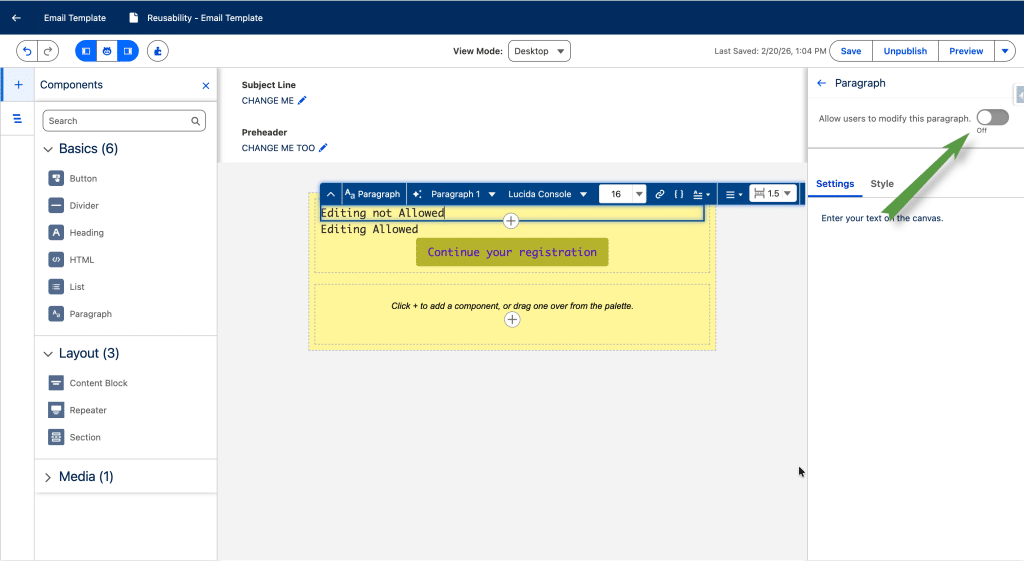Open the Lucida Console font dropdown
Viewport: 1024px width, 561px height.
[x=546, y=194]
